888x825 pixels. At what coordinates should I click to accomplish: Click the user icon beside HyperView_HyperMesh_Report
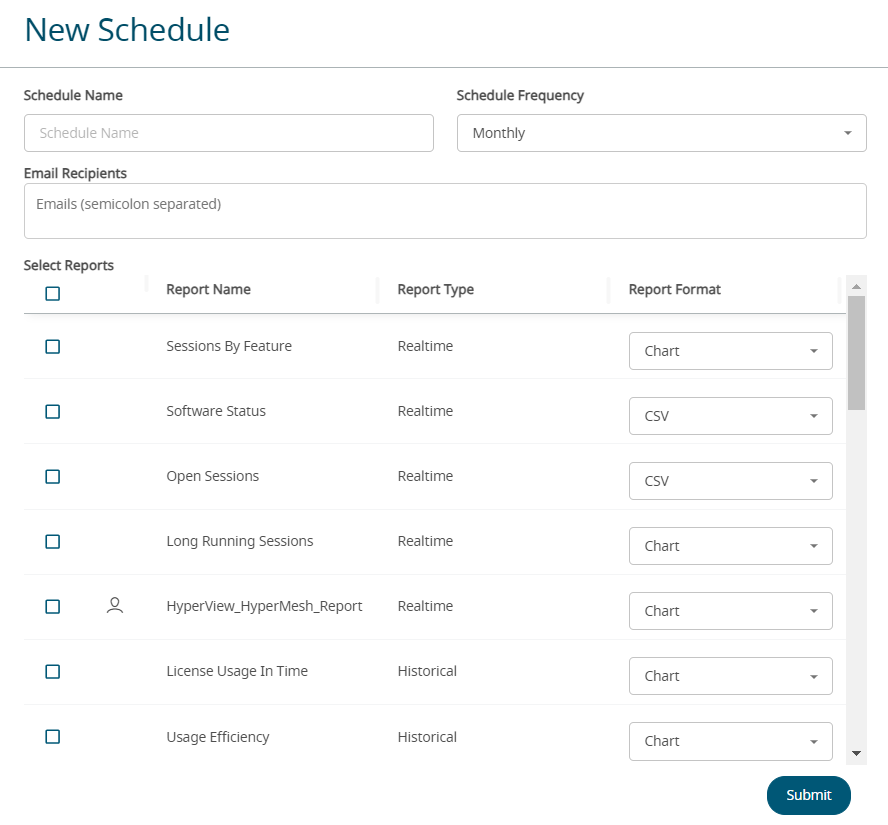coord(115,605)
